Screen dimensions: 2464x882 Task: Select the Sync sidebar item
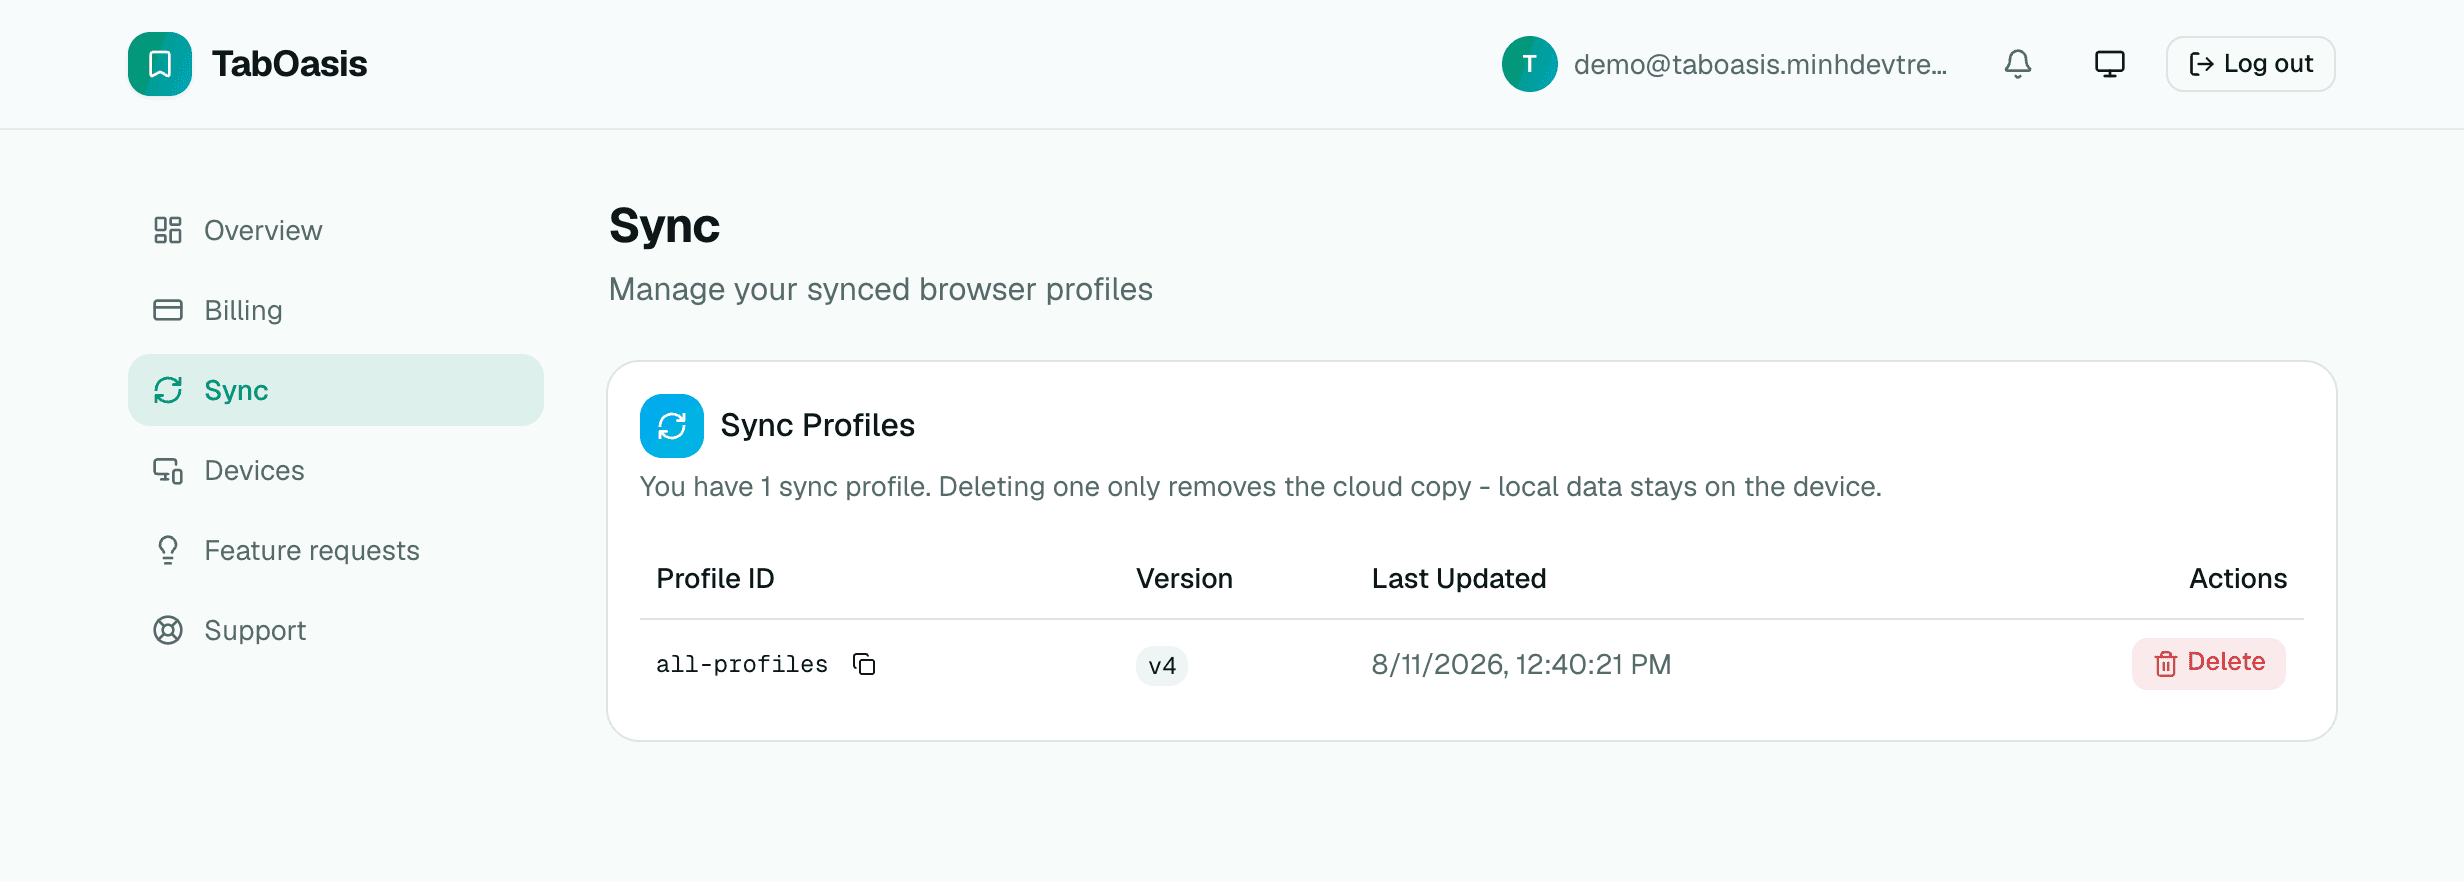pyautogui.click(x=336, y=390)
